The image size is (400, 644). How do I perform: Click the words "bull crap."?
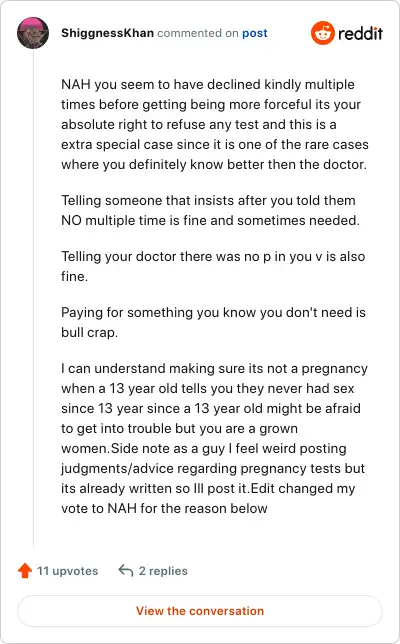(90, 332)
